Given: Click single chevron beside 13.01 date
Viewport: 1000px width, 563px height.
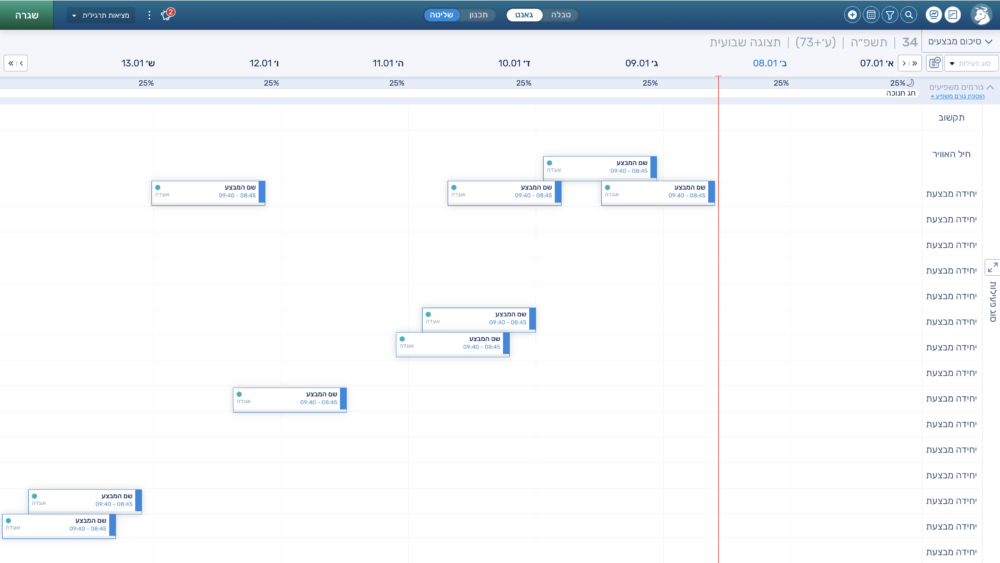Looking at the screenshot, I should 21,63.
